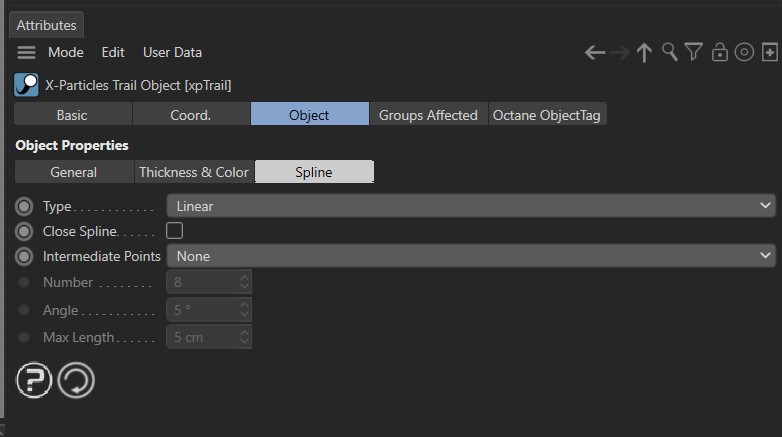The height and width of the screenshot is (437, 782).
Task: Click the filter funnel icon
Action: [x=694, y=52]
